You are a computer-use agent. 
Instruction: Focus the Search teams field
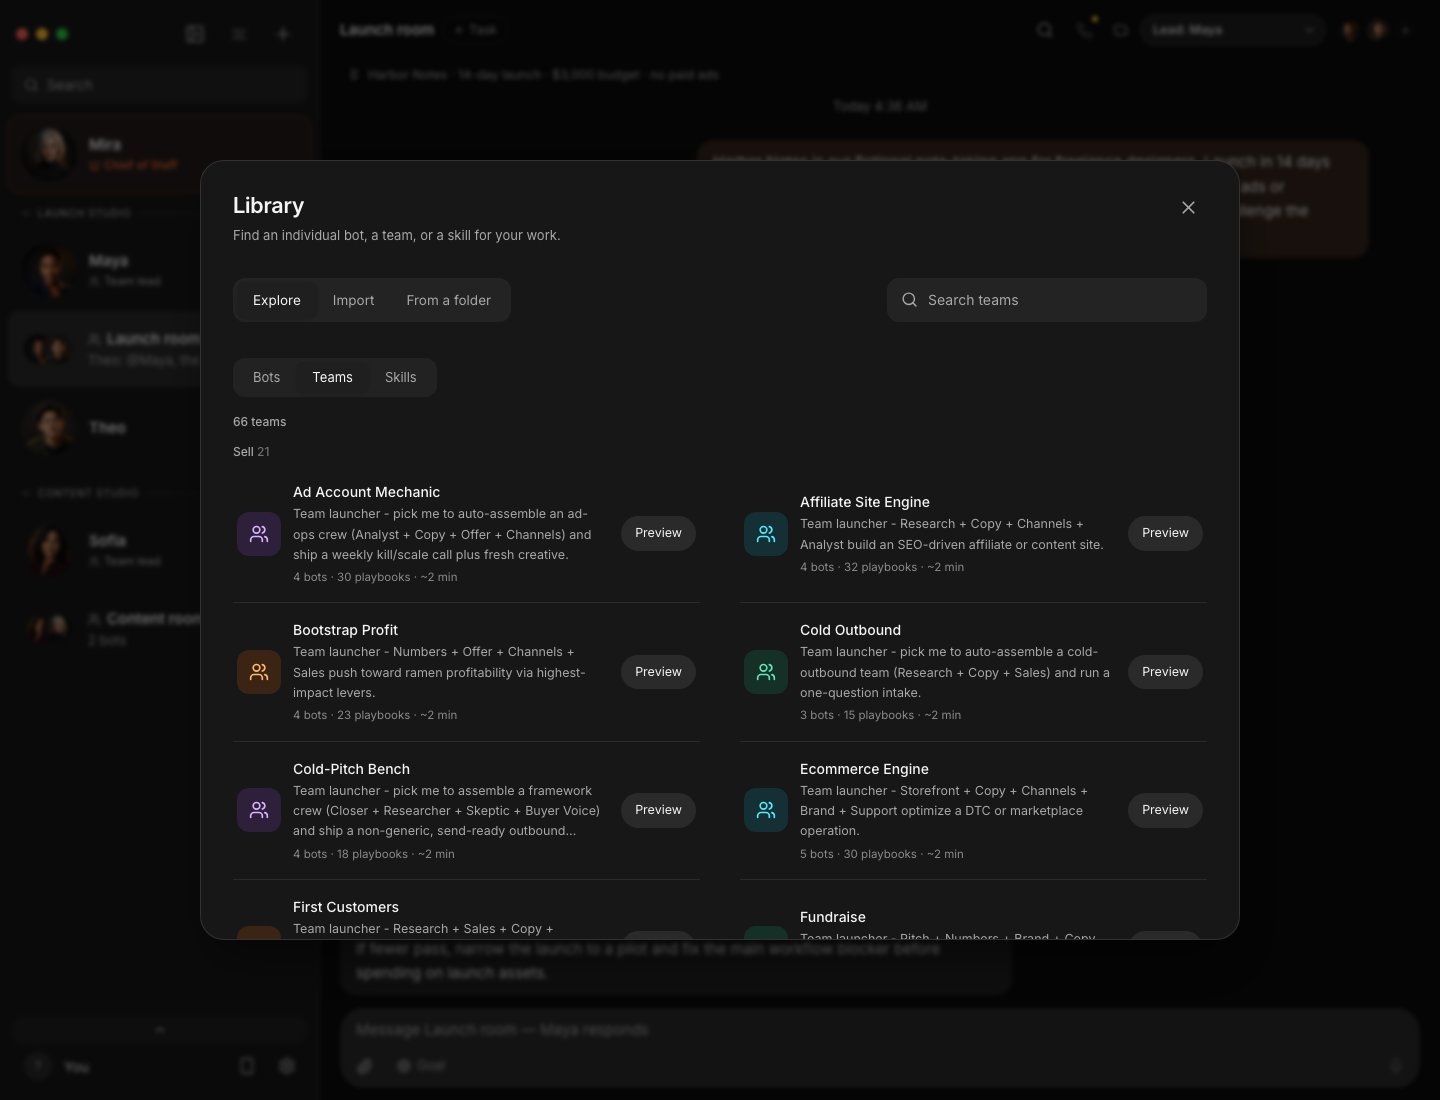point(1046,300)
